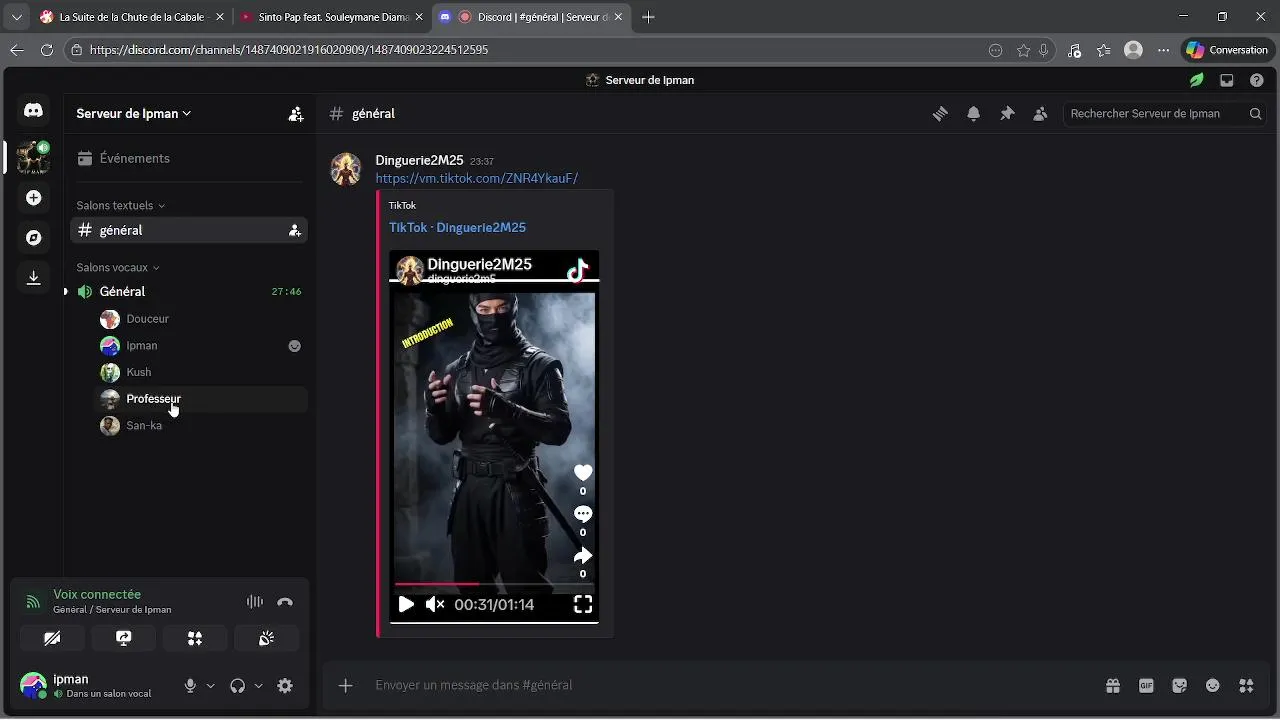Viewport: 1280px width, 720px height.
Task: Open the apps launcher in message bar
Action: [1246, 686]
